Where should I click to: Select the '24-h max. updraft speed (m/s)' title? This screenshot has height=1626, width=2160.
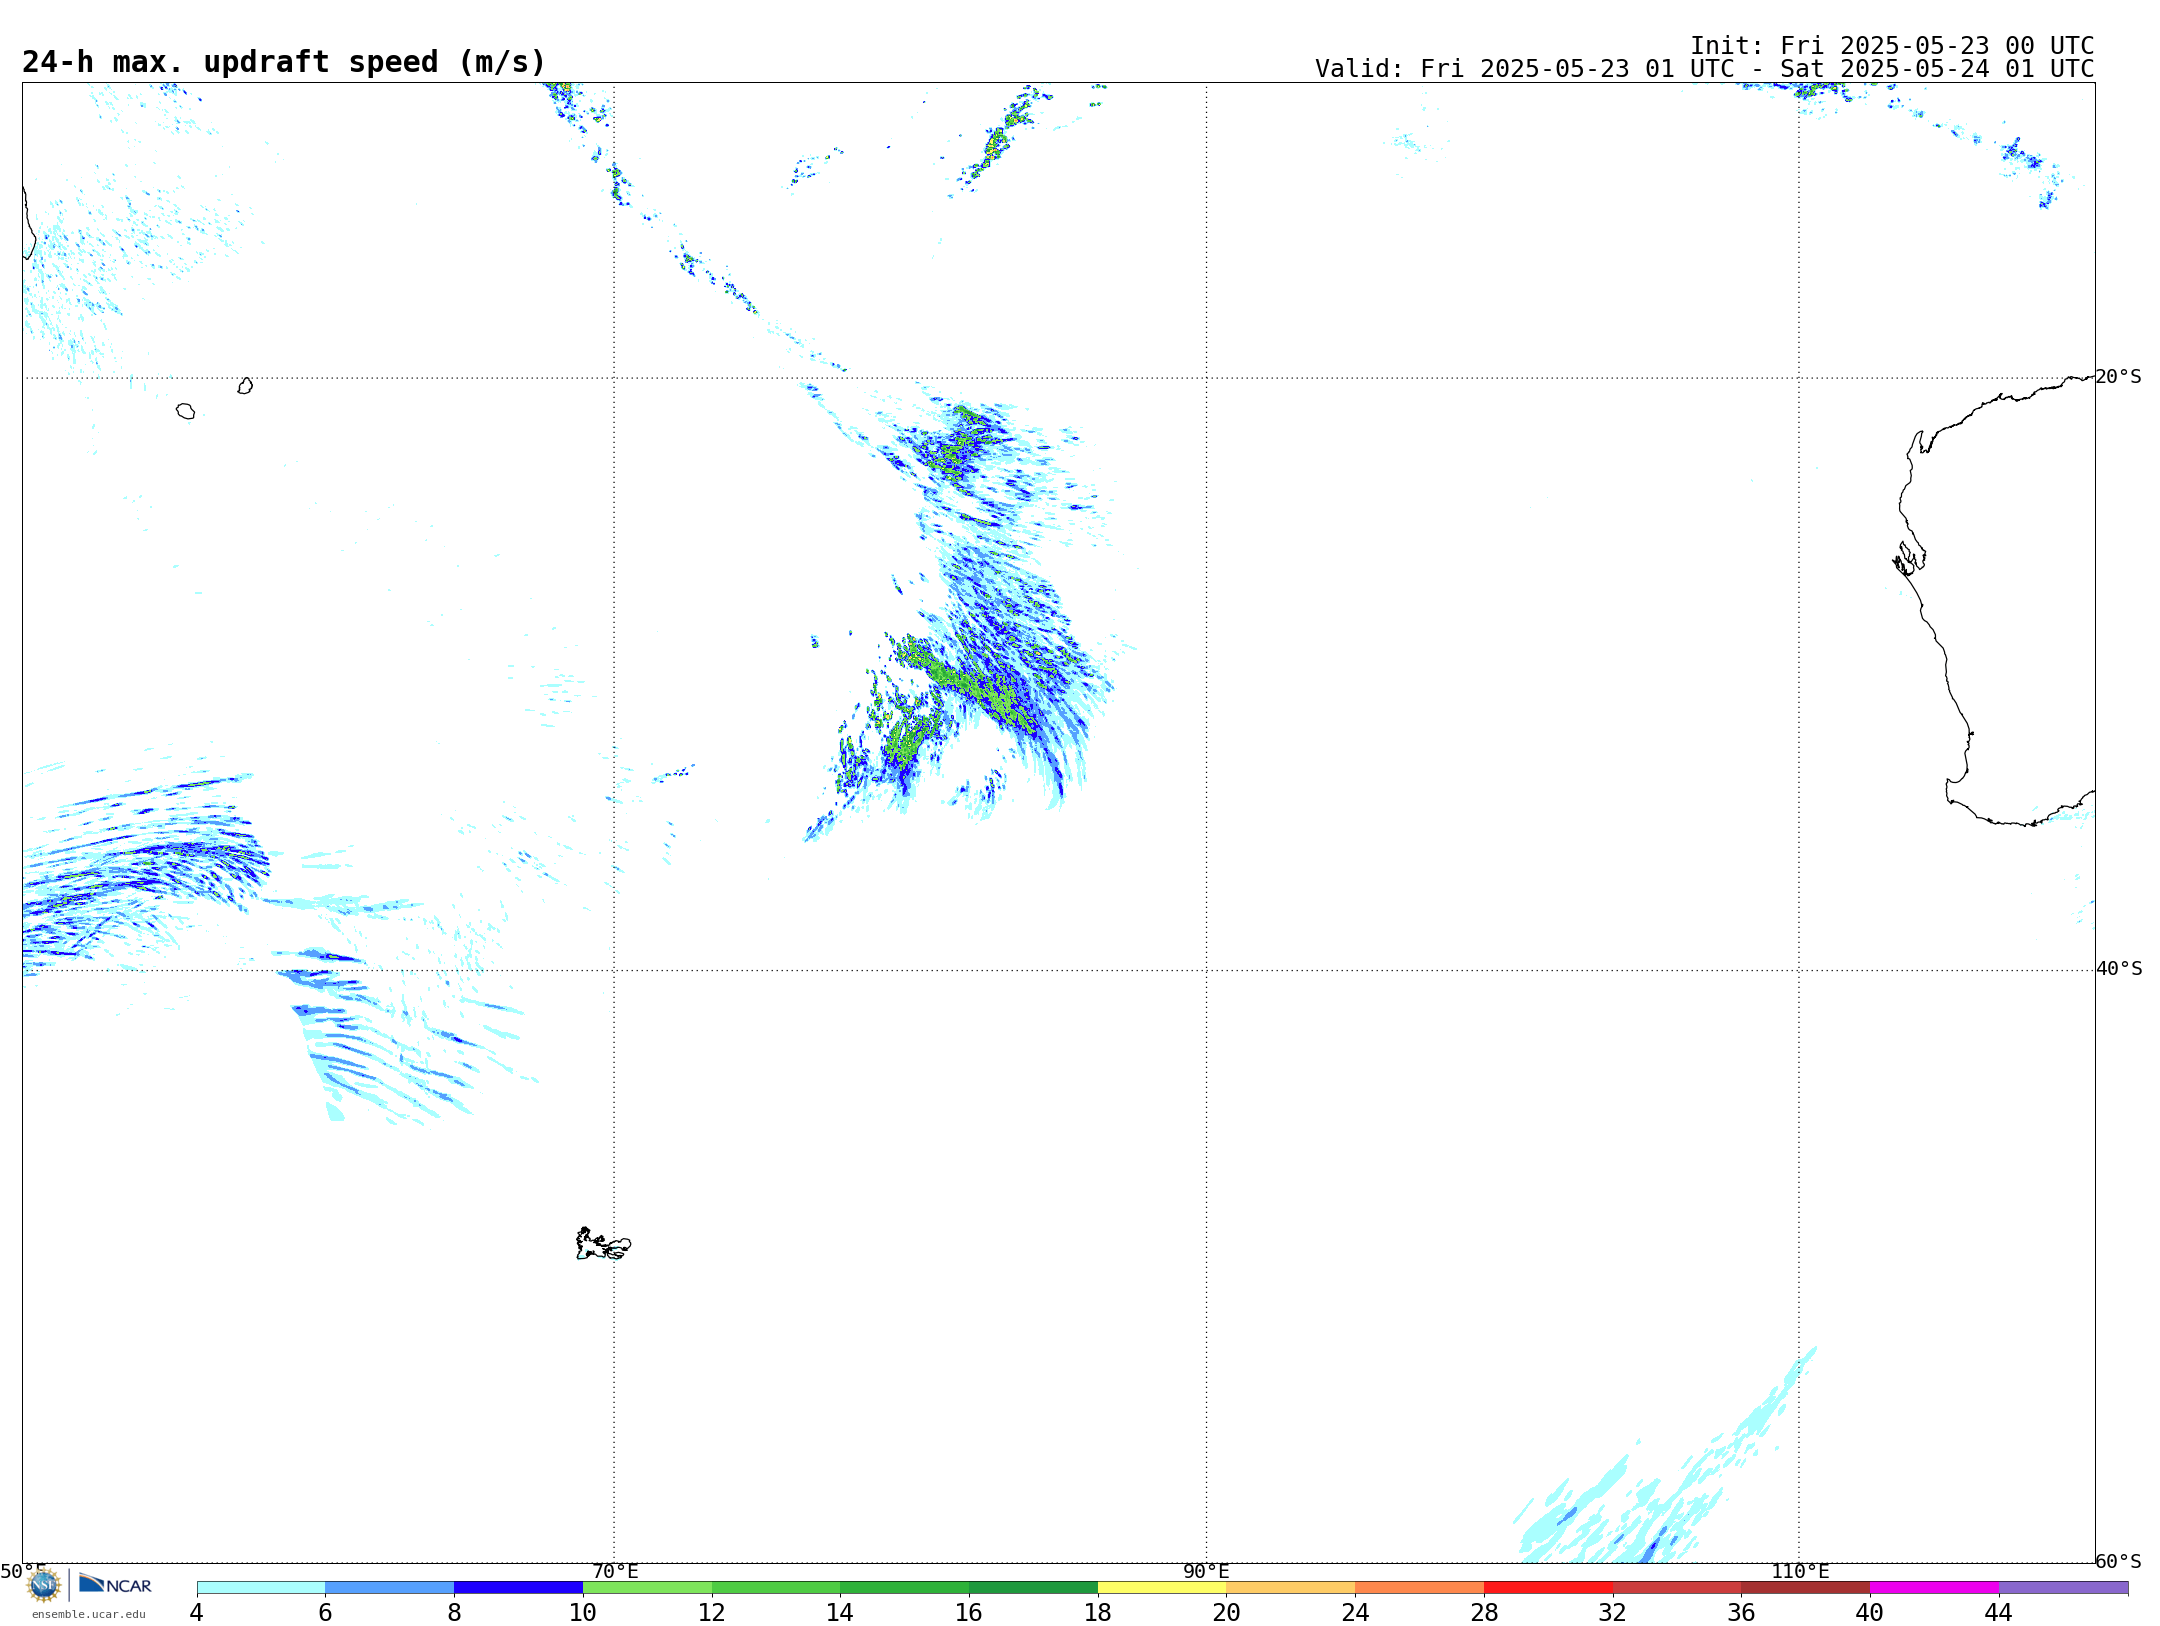(x=284, y=62)
